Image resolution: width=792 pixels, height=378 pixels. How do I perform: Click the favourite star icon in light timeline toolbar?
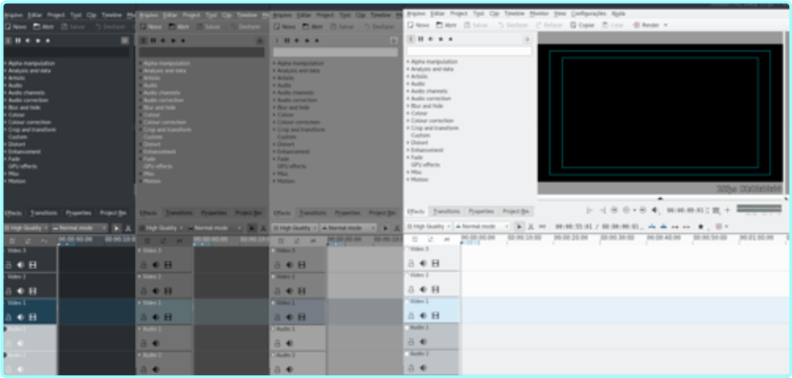pos(701,226)
